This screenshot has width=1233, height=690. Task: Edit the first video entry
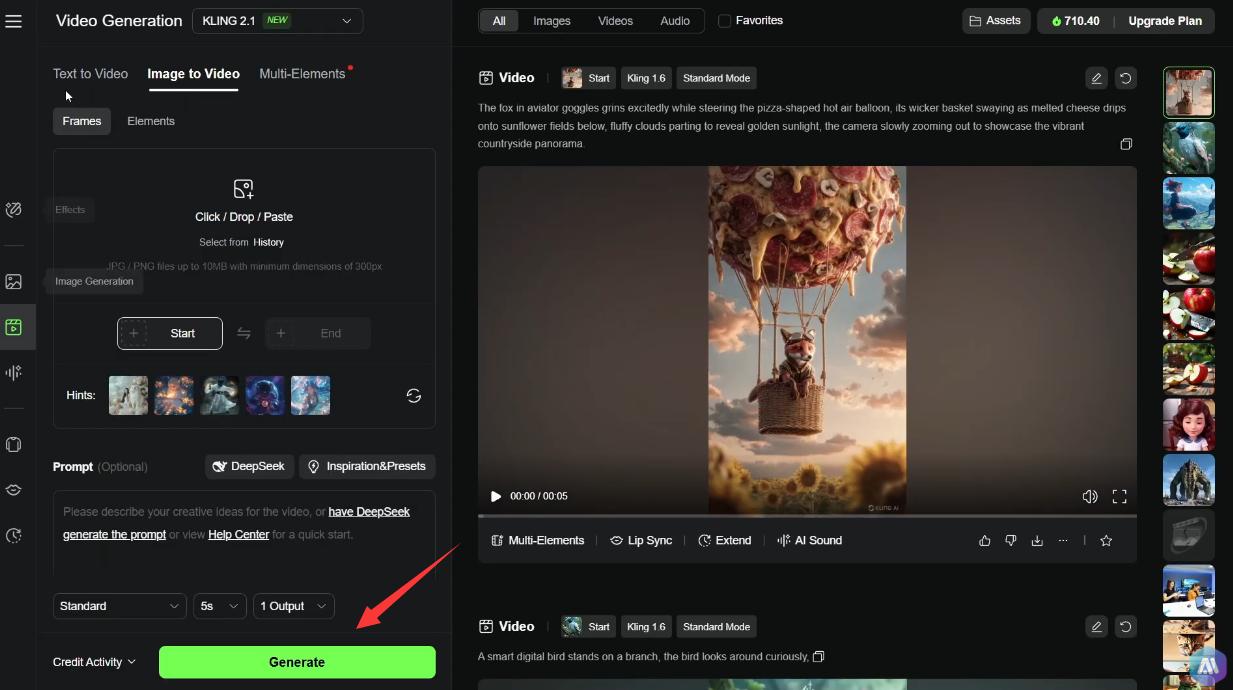(x=1097, y=78)
